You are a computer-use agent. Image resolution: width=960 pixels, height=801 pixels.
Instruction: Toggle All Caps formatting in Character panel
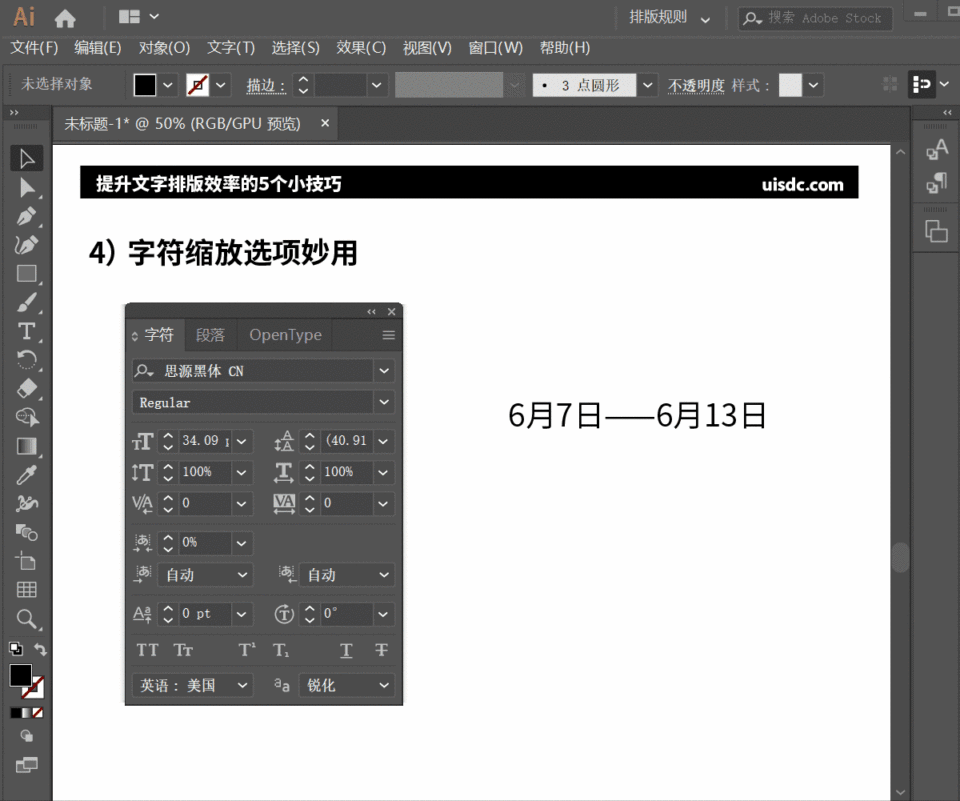click(x=147, y=649)
